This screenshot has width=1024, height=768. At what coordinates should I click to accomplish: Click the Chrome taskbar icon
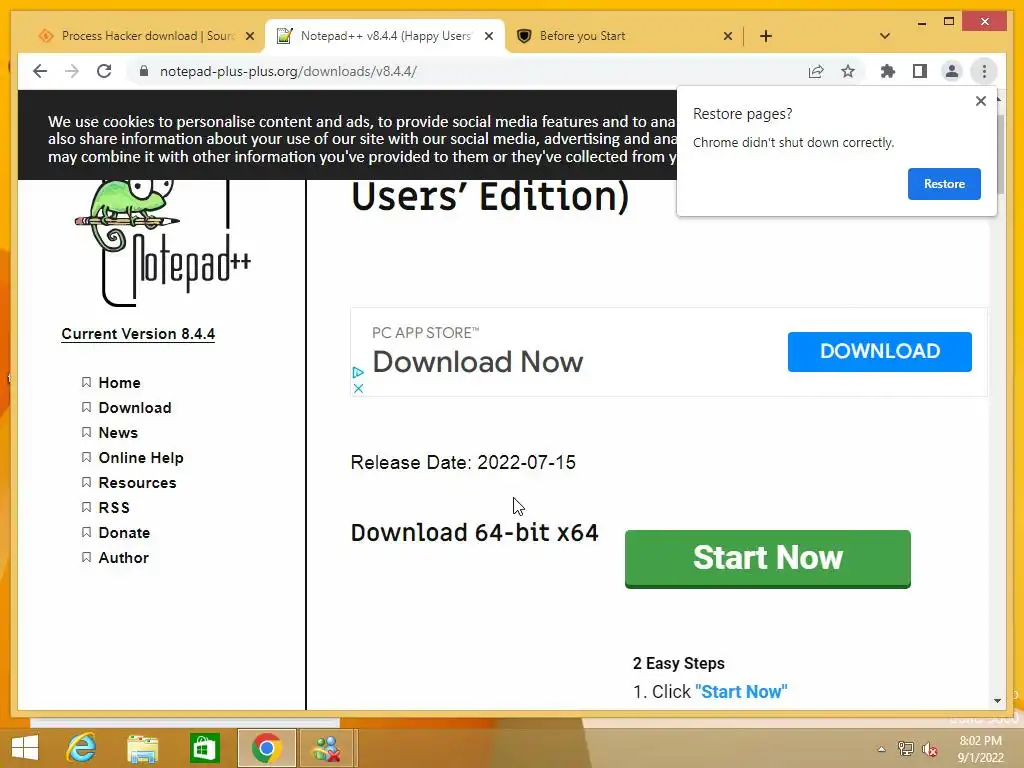[266, 748]
